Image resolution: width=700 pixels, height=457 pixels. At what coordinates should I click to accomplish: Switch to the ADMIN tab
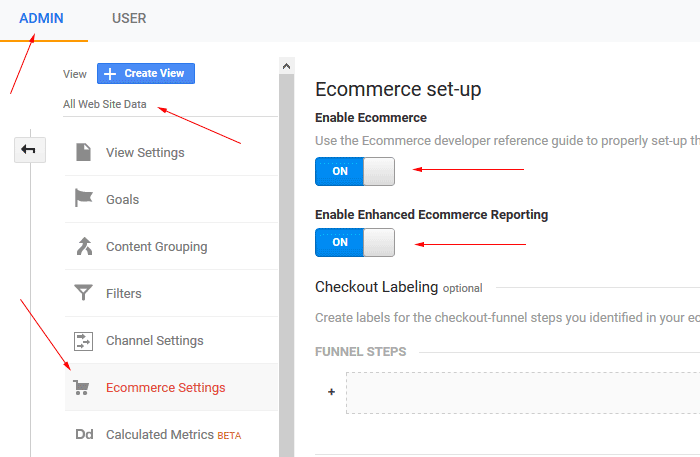tap(41, 18)
